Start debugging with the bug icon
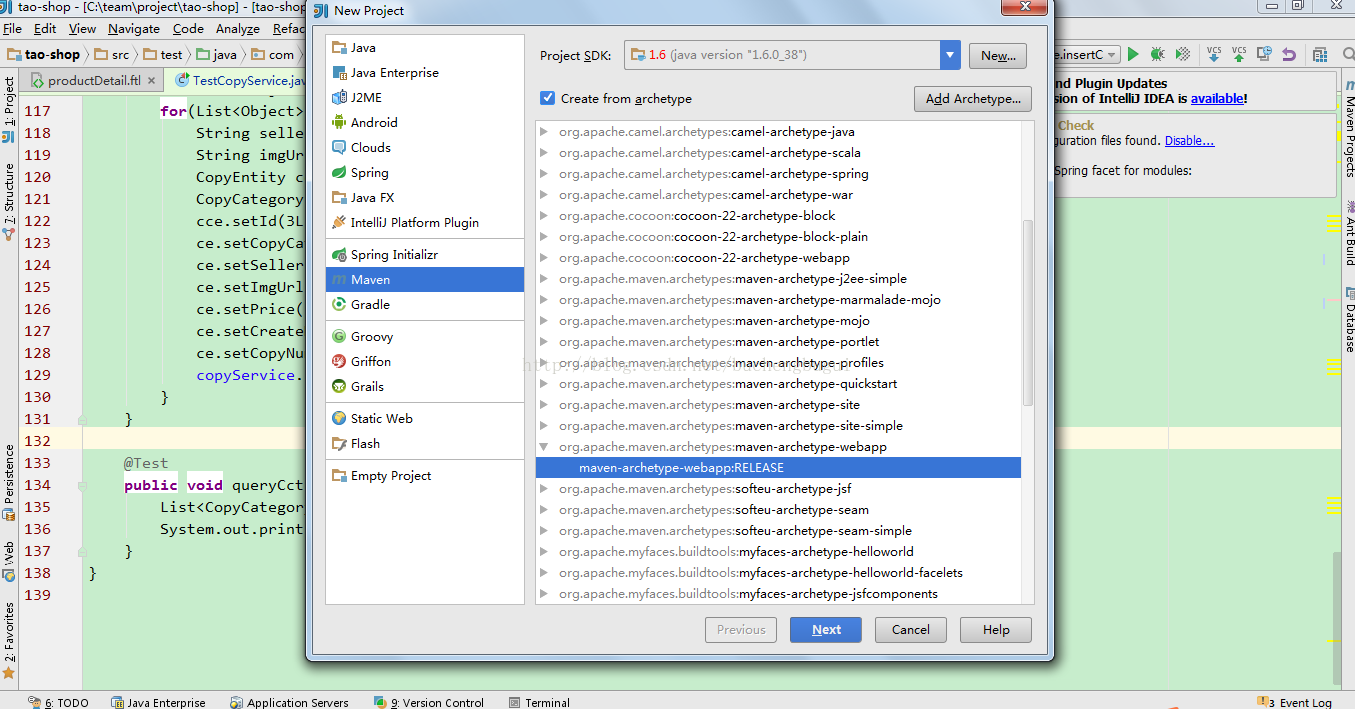Screen dimensions: 1355x709 click(x=1157, y=54)
